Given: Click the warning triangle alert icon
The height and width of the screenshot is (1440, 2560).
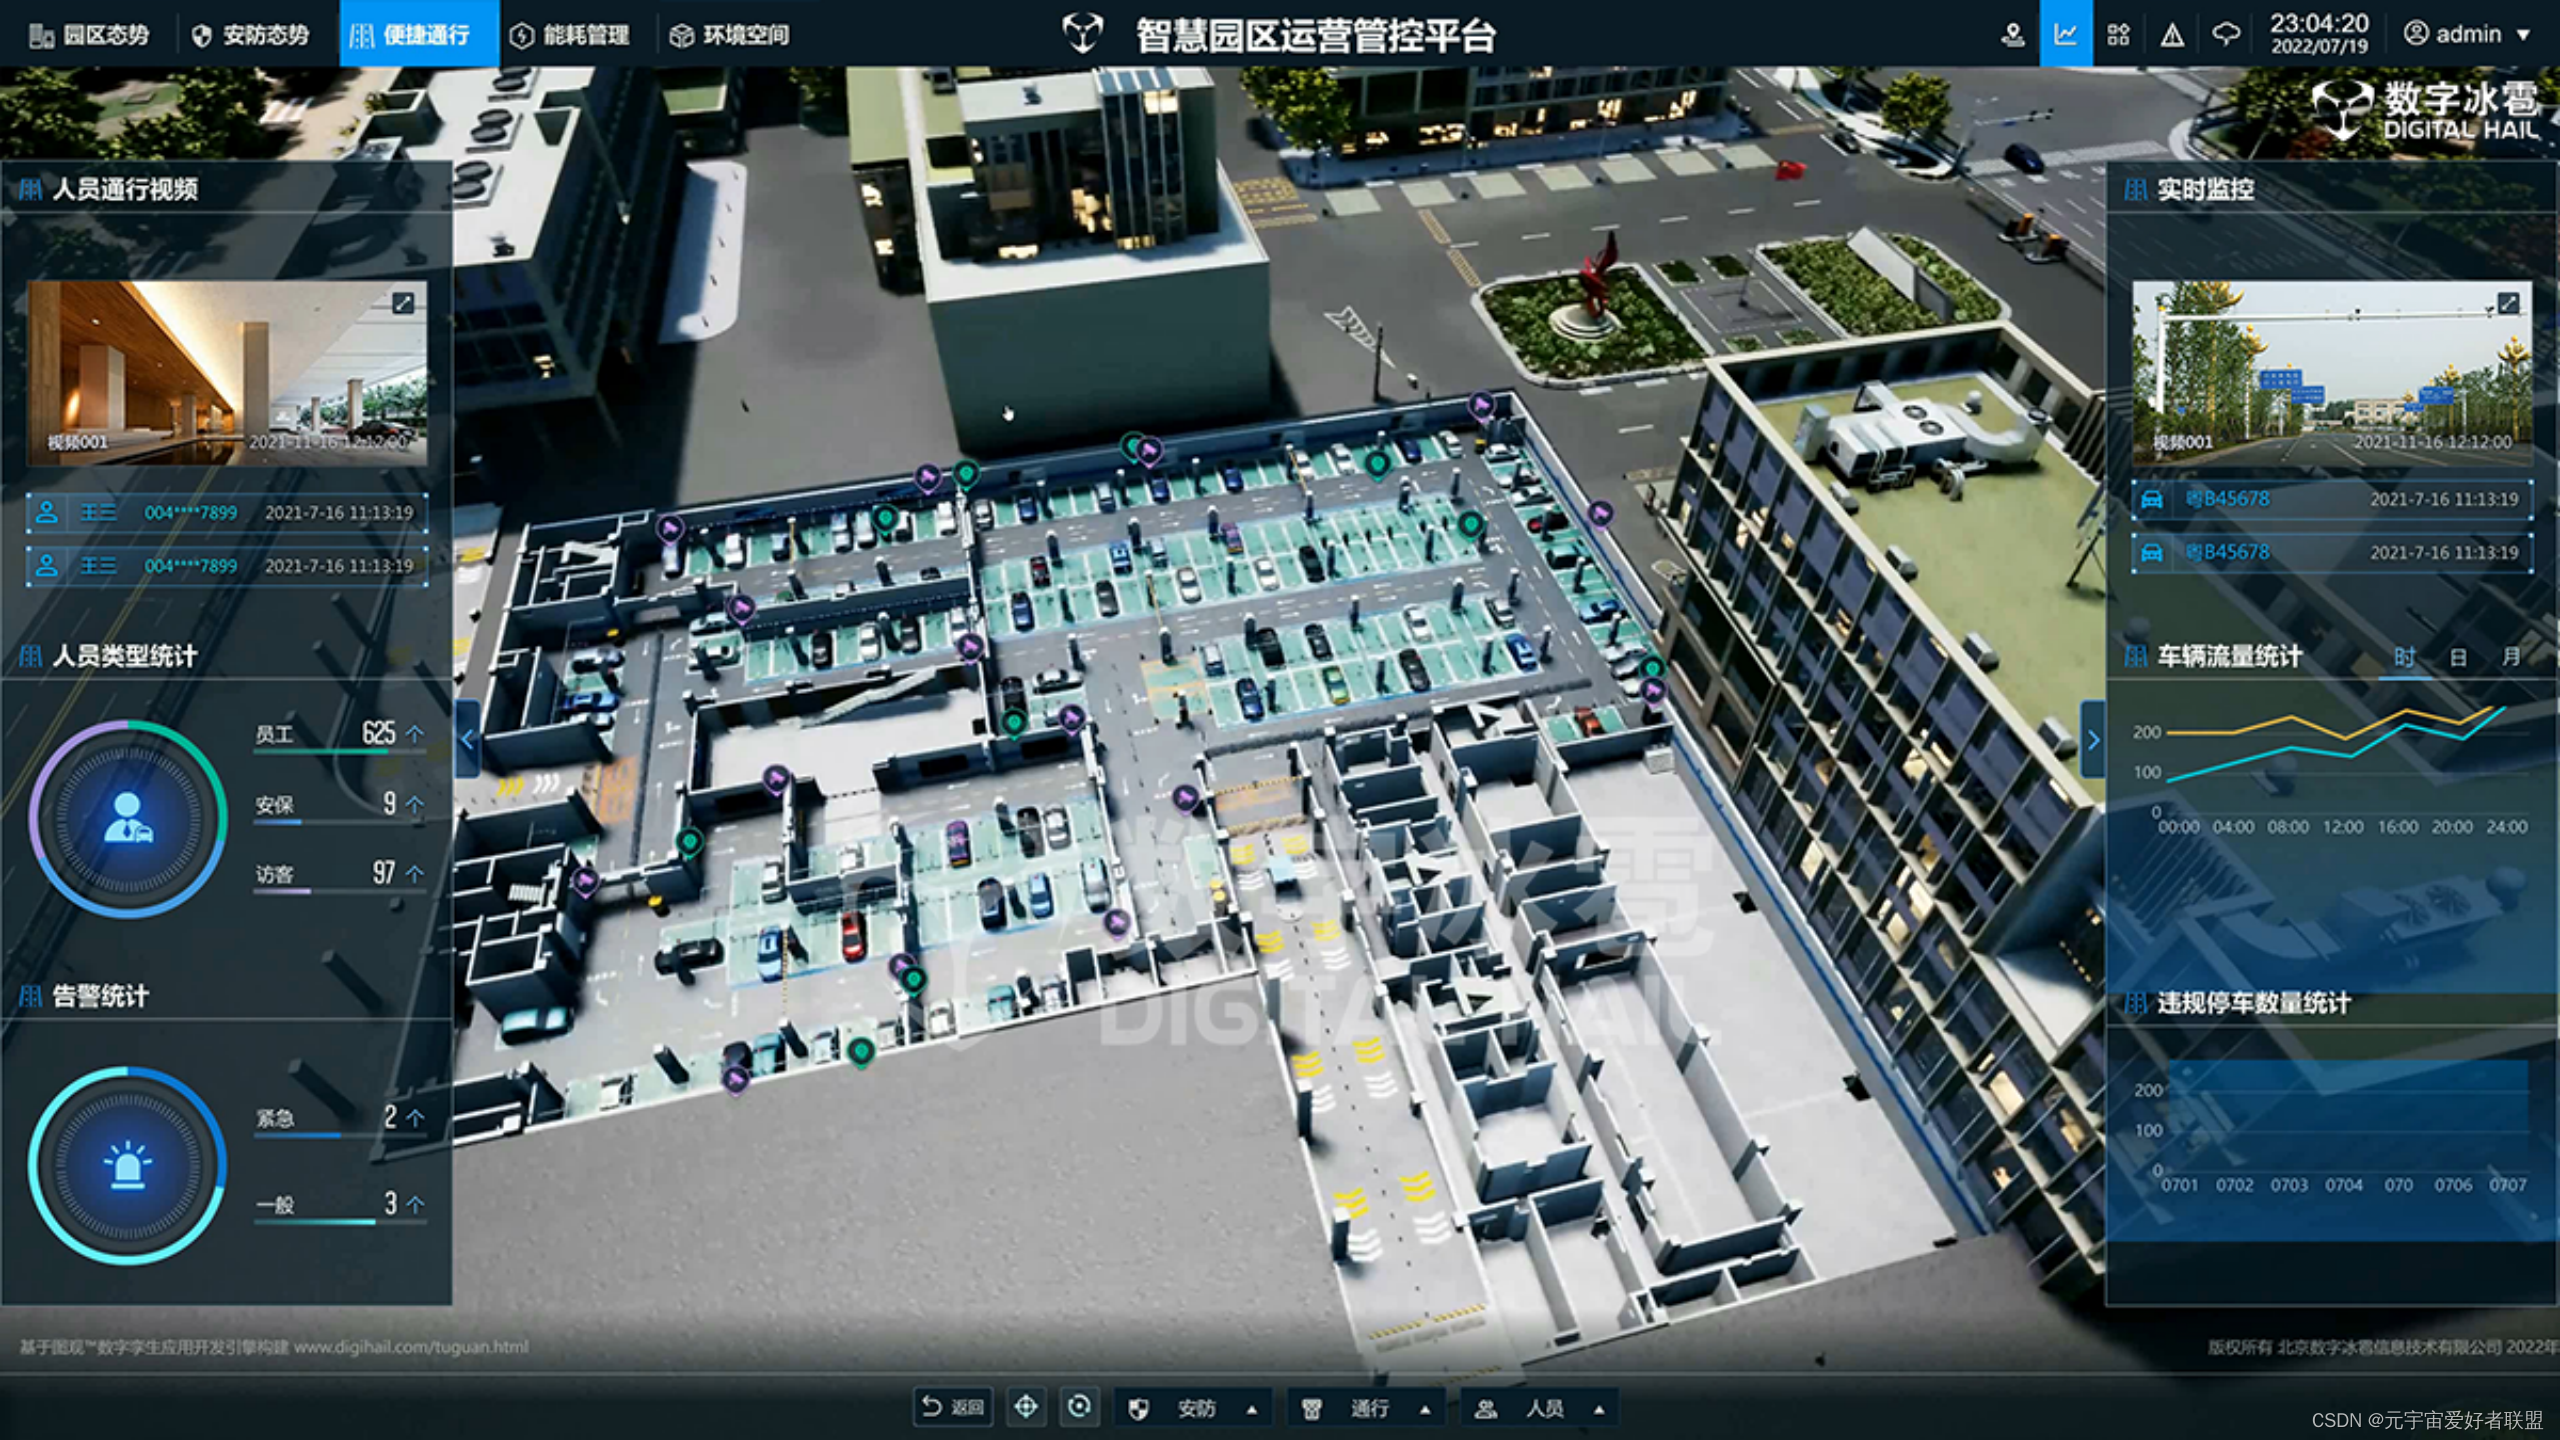Looking at the screenshot, I should [2172, 35].
